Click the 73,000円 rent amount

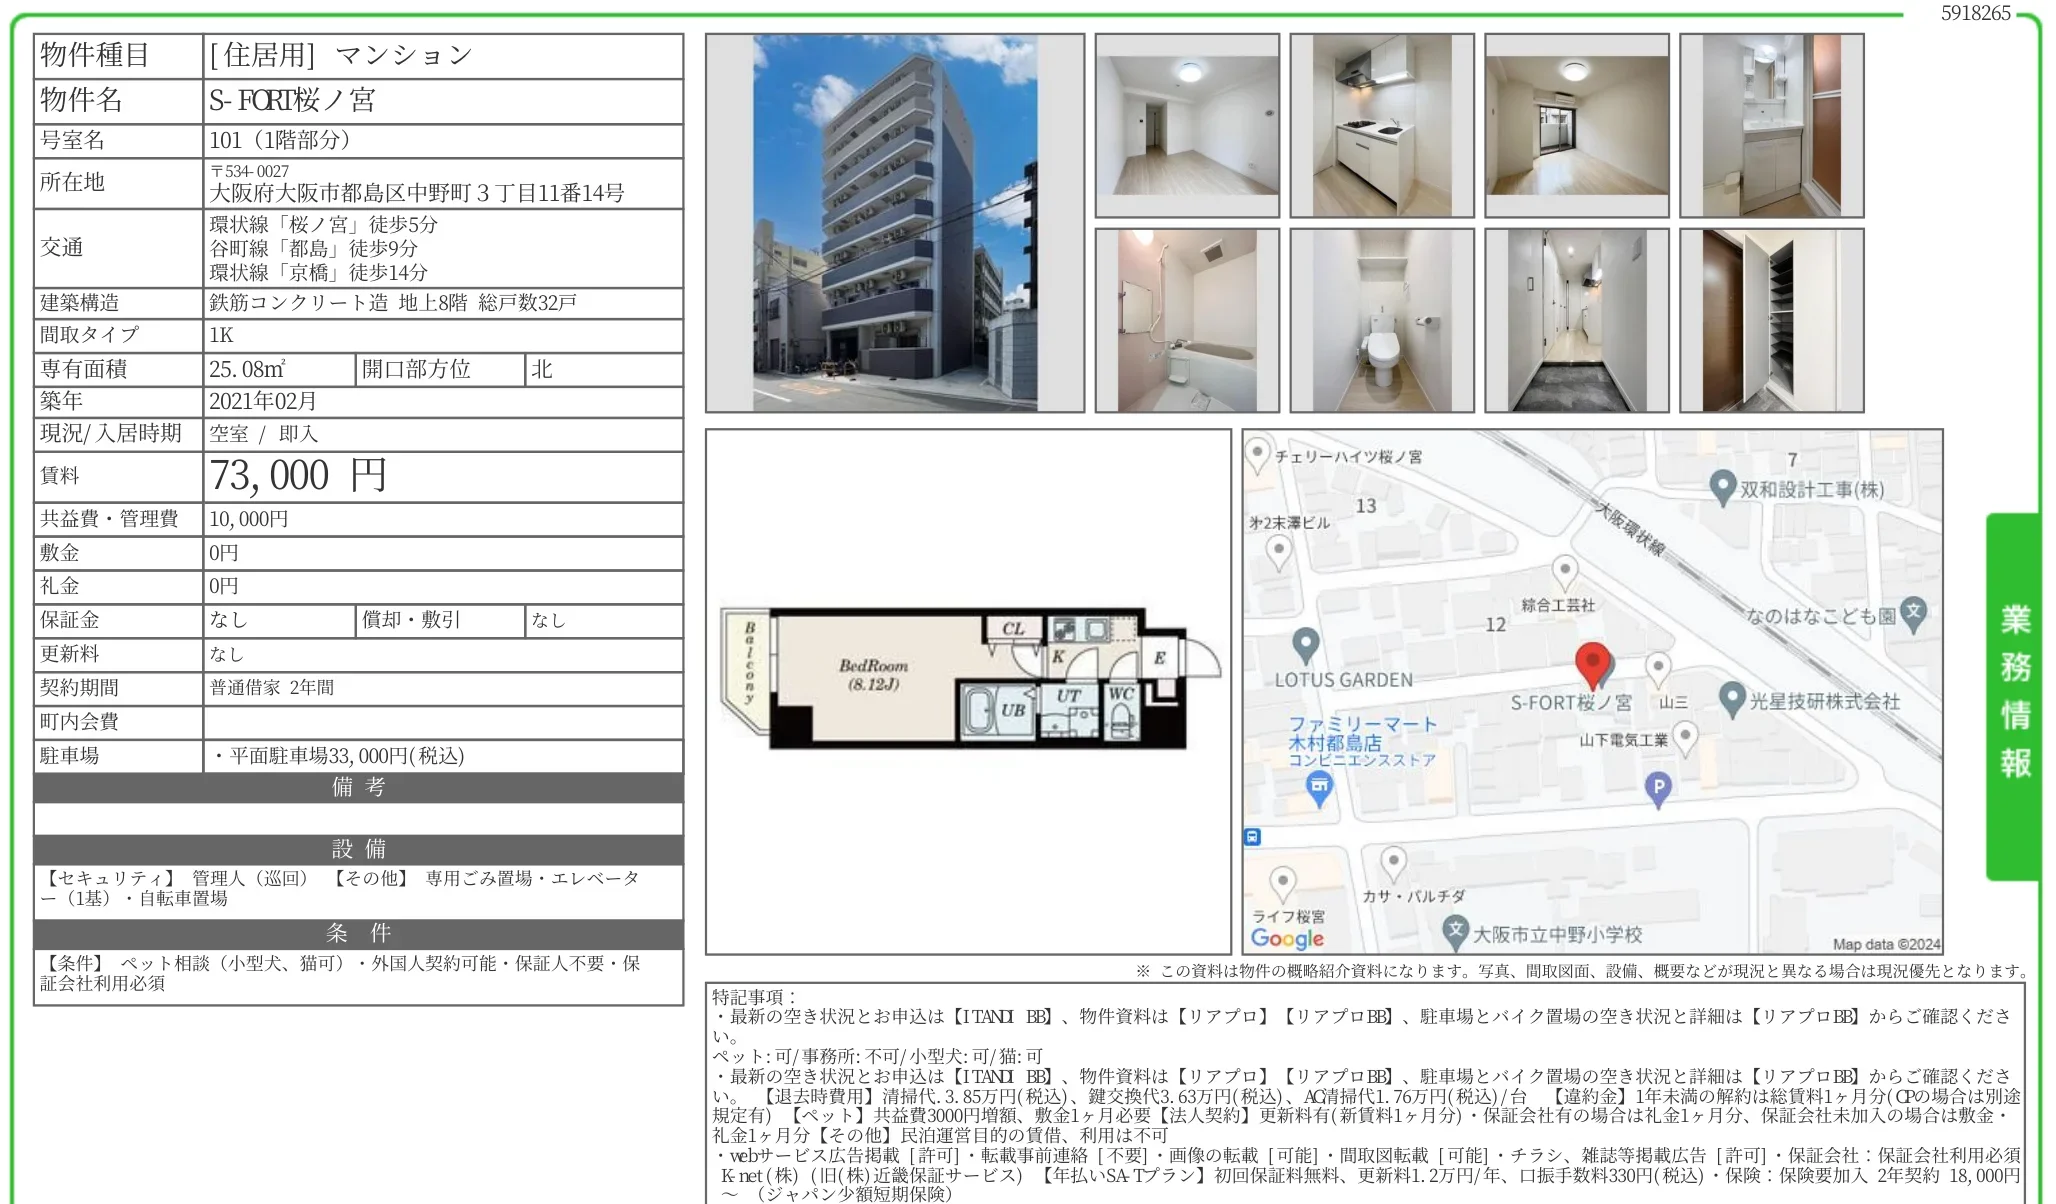pyautogui.click(x=298, y=476)
